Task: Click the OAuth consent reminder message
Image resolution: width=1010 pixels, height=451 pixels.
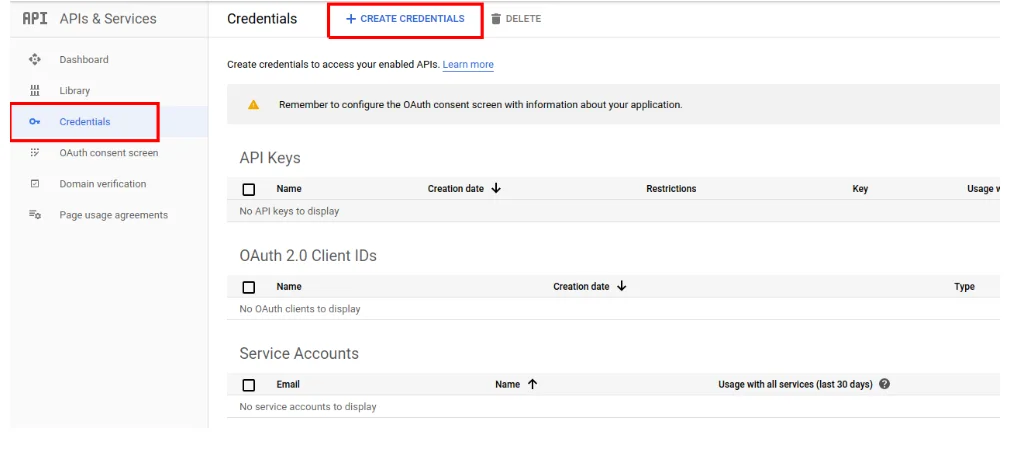Action: pyautogui.click(x=481, y=104)
